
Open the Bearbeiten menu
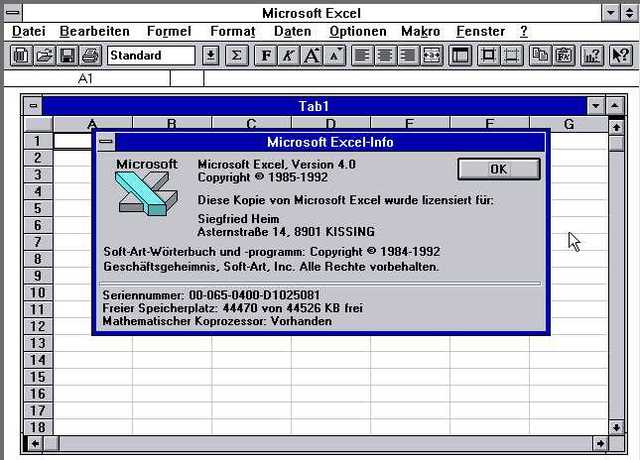(94, 31)
